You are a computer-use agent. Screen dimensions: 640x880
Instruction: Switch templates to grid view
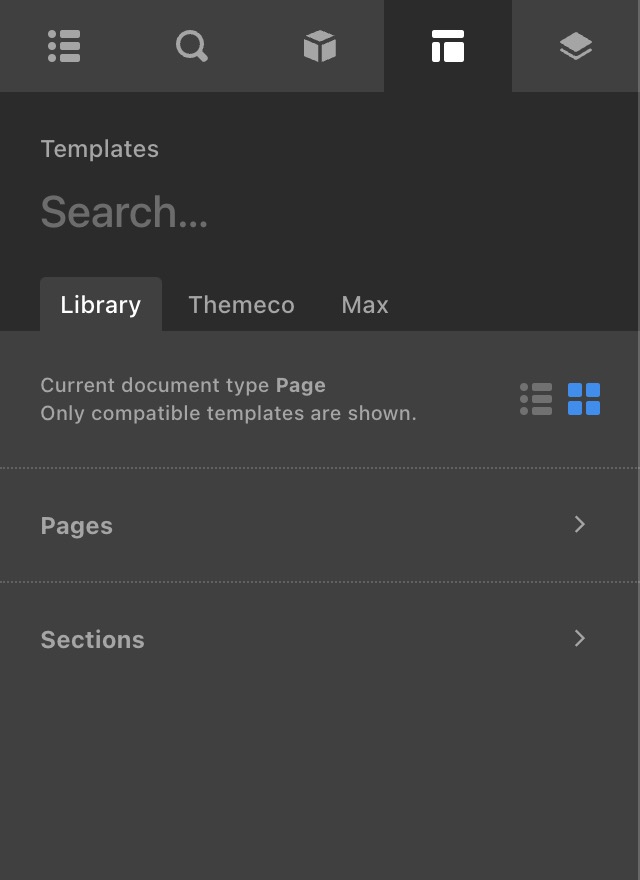click(x=584, y=399)
